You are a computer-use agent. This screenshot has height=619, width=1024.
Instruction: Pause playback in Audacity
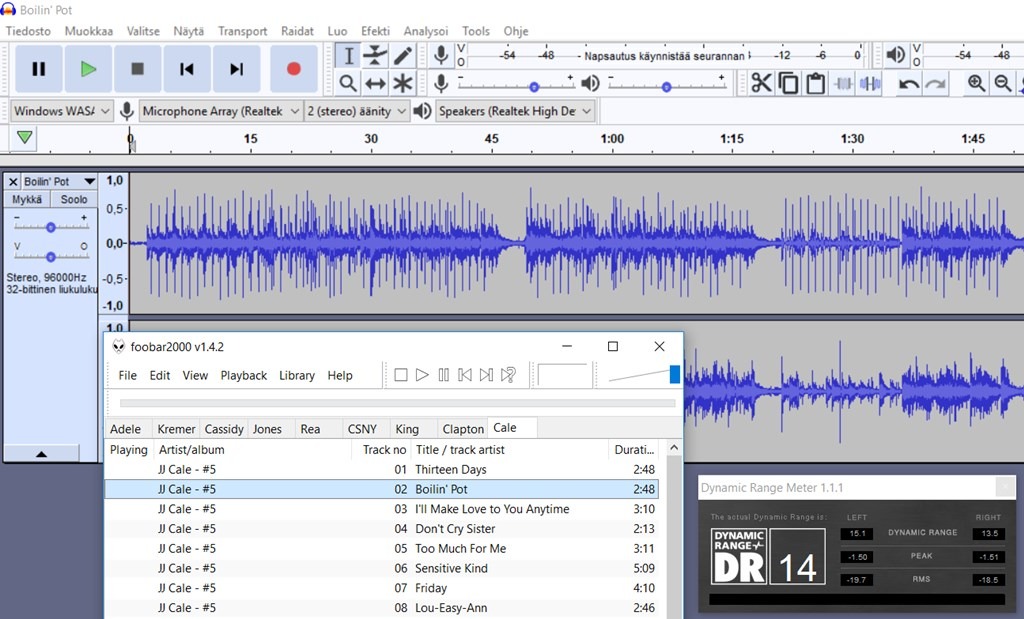click(x=39, y=69)
